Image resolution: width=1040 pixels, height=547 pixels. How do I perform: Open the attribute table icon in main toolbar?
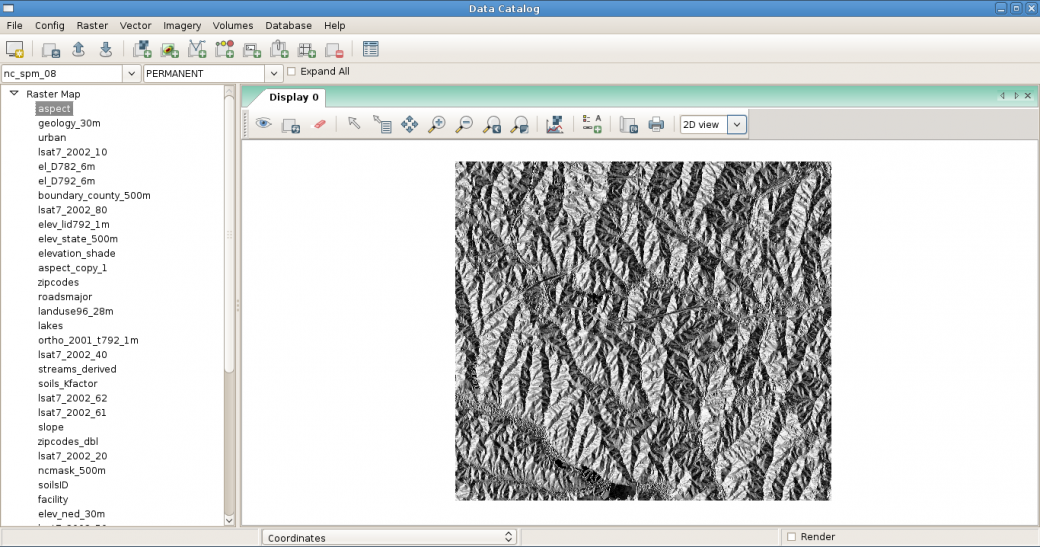(x=371, y=49)
